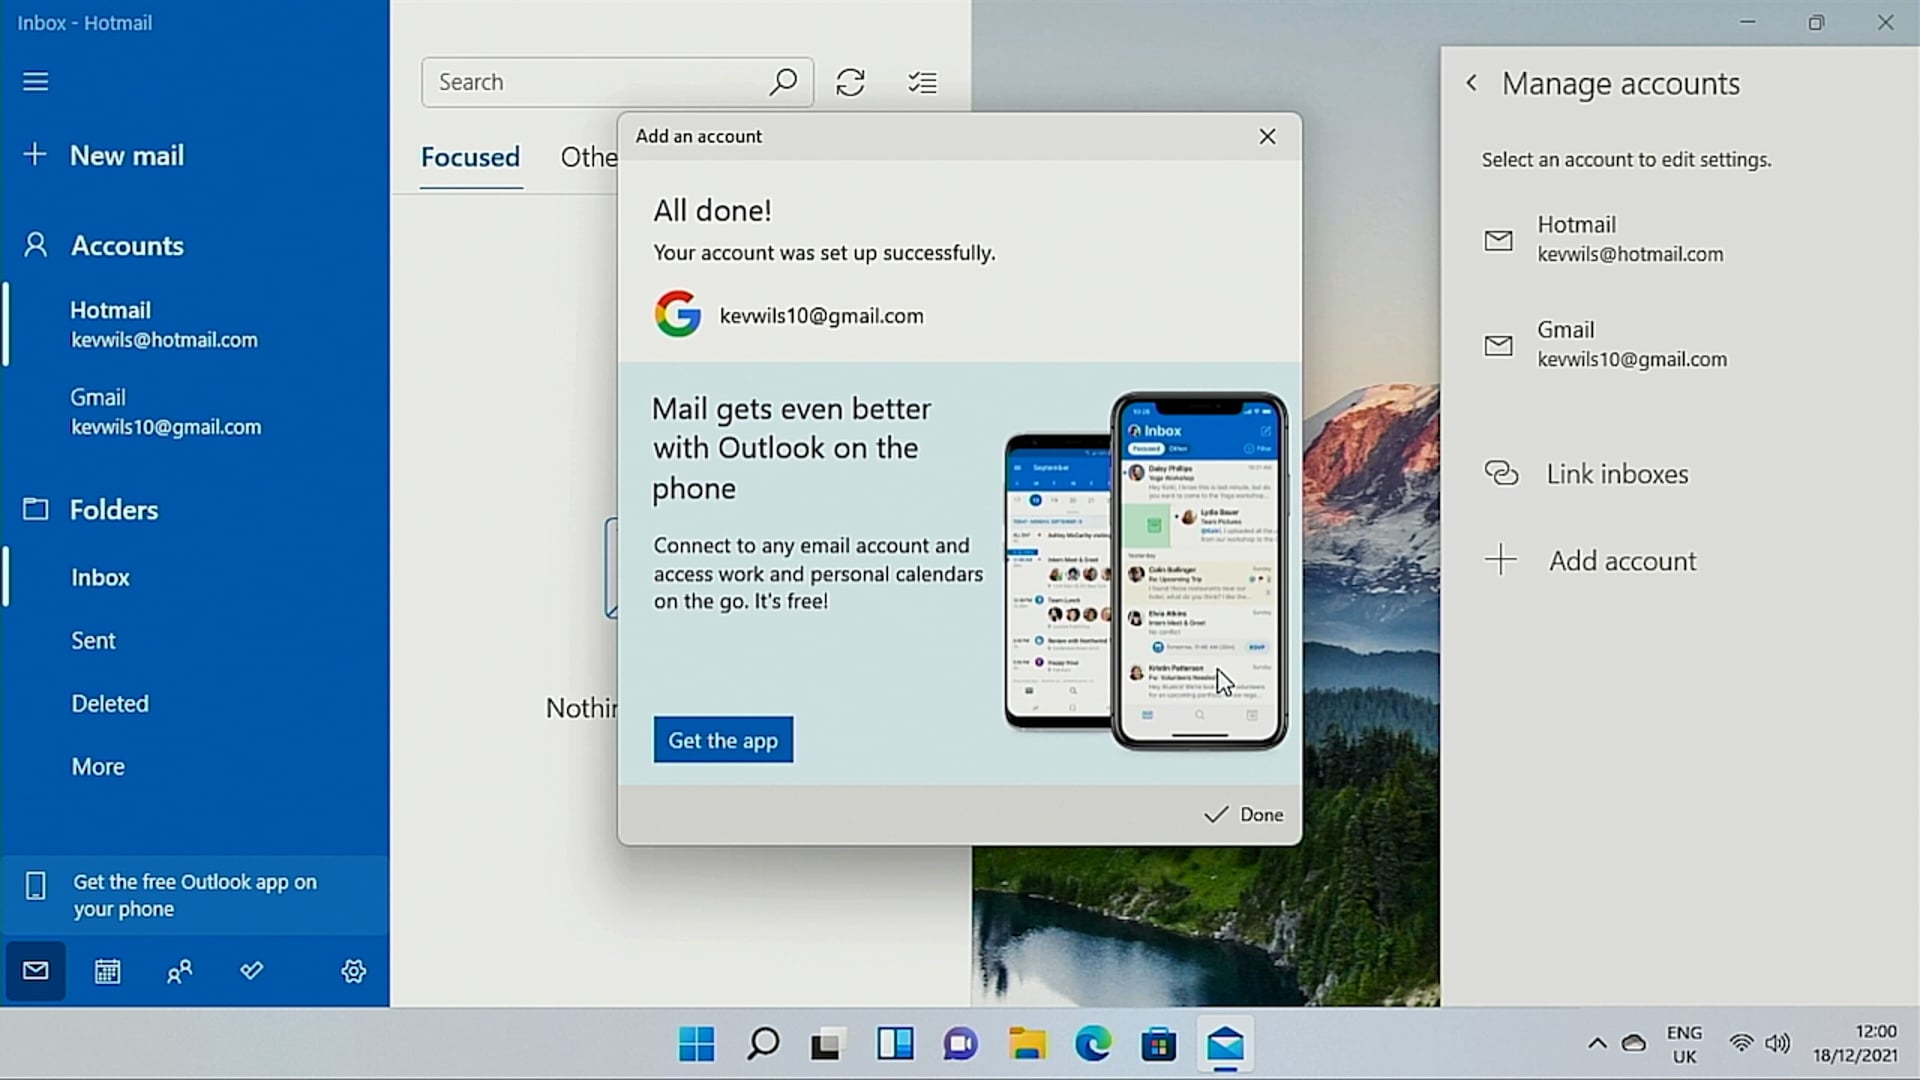Expand More under Folders
The height and width of the screenshot is (1080, 1920).
[97, 766]
